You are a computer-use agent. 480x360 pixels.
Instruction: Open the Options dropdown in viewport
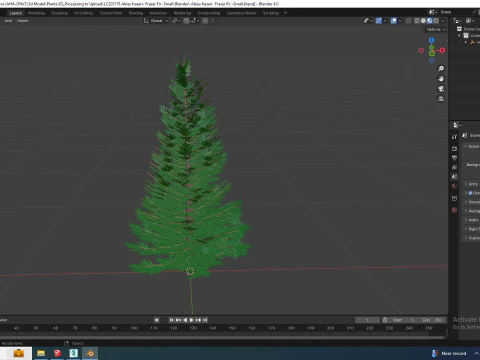[436, 30]
